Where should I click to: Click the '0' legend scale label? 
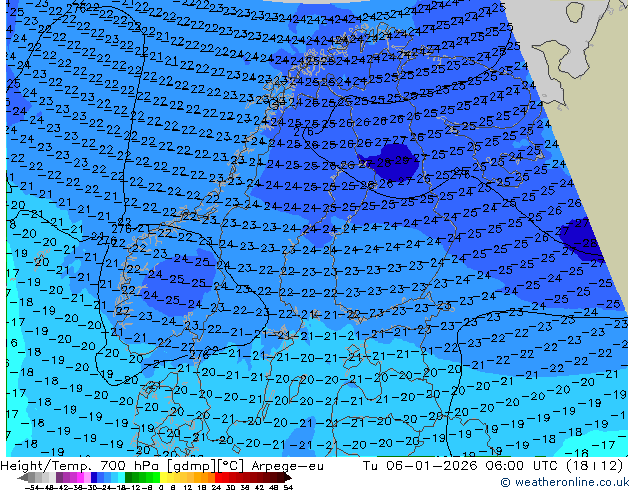pos(161,487)
